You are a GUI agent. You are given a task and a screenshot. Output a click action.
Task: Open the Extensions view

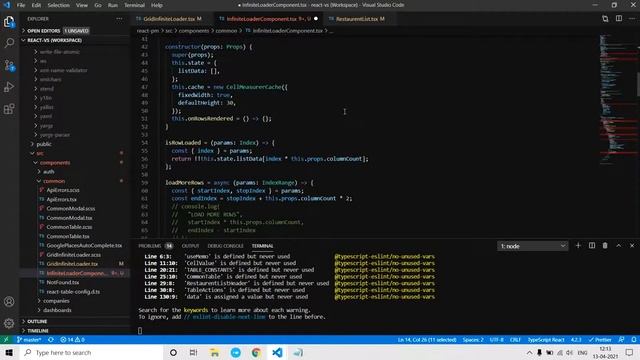pos(9,109)
